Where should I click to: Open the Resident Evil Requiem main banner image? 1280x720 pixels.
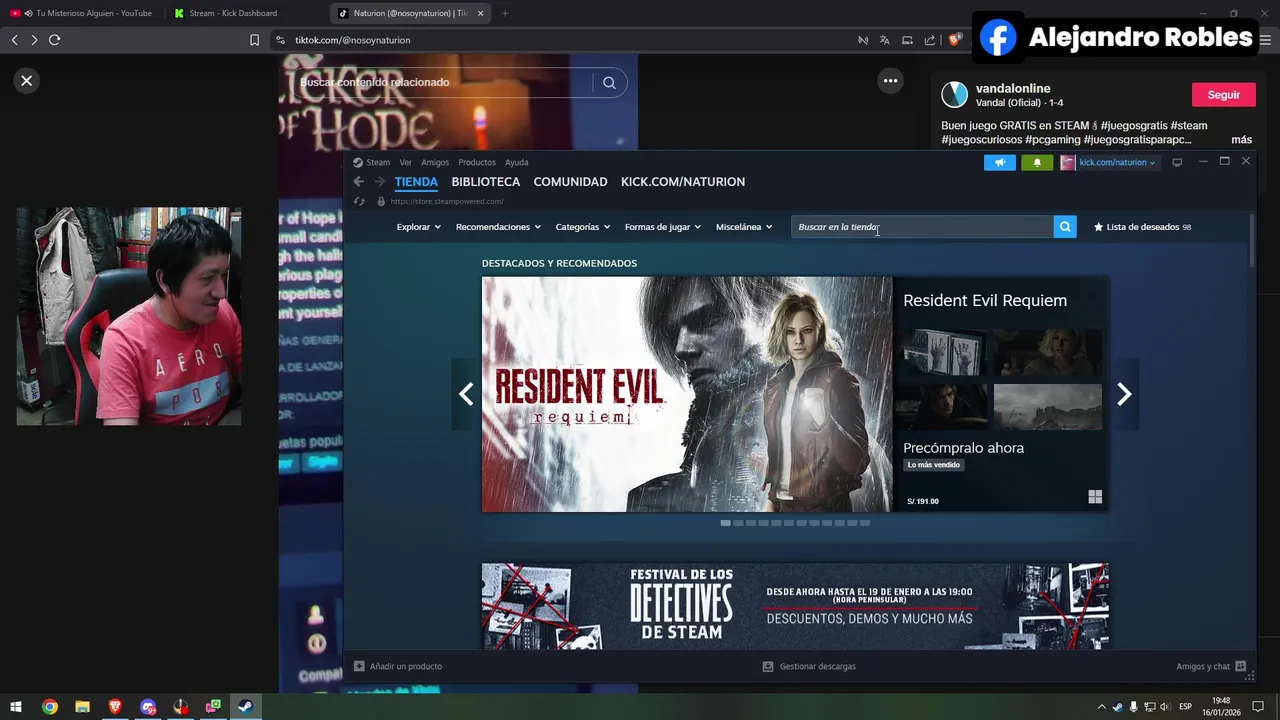pyautogui.click(x=687, y=394)
